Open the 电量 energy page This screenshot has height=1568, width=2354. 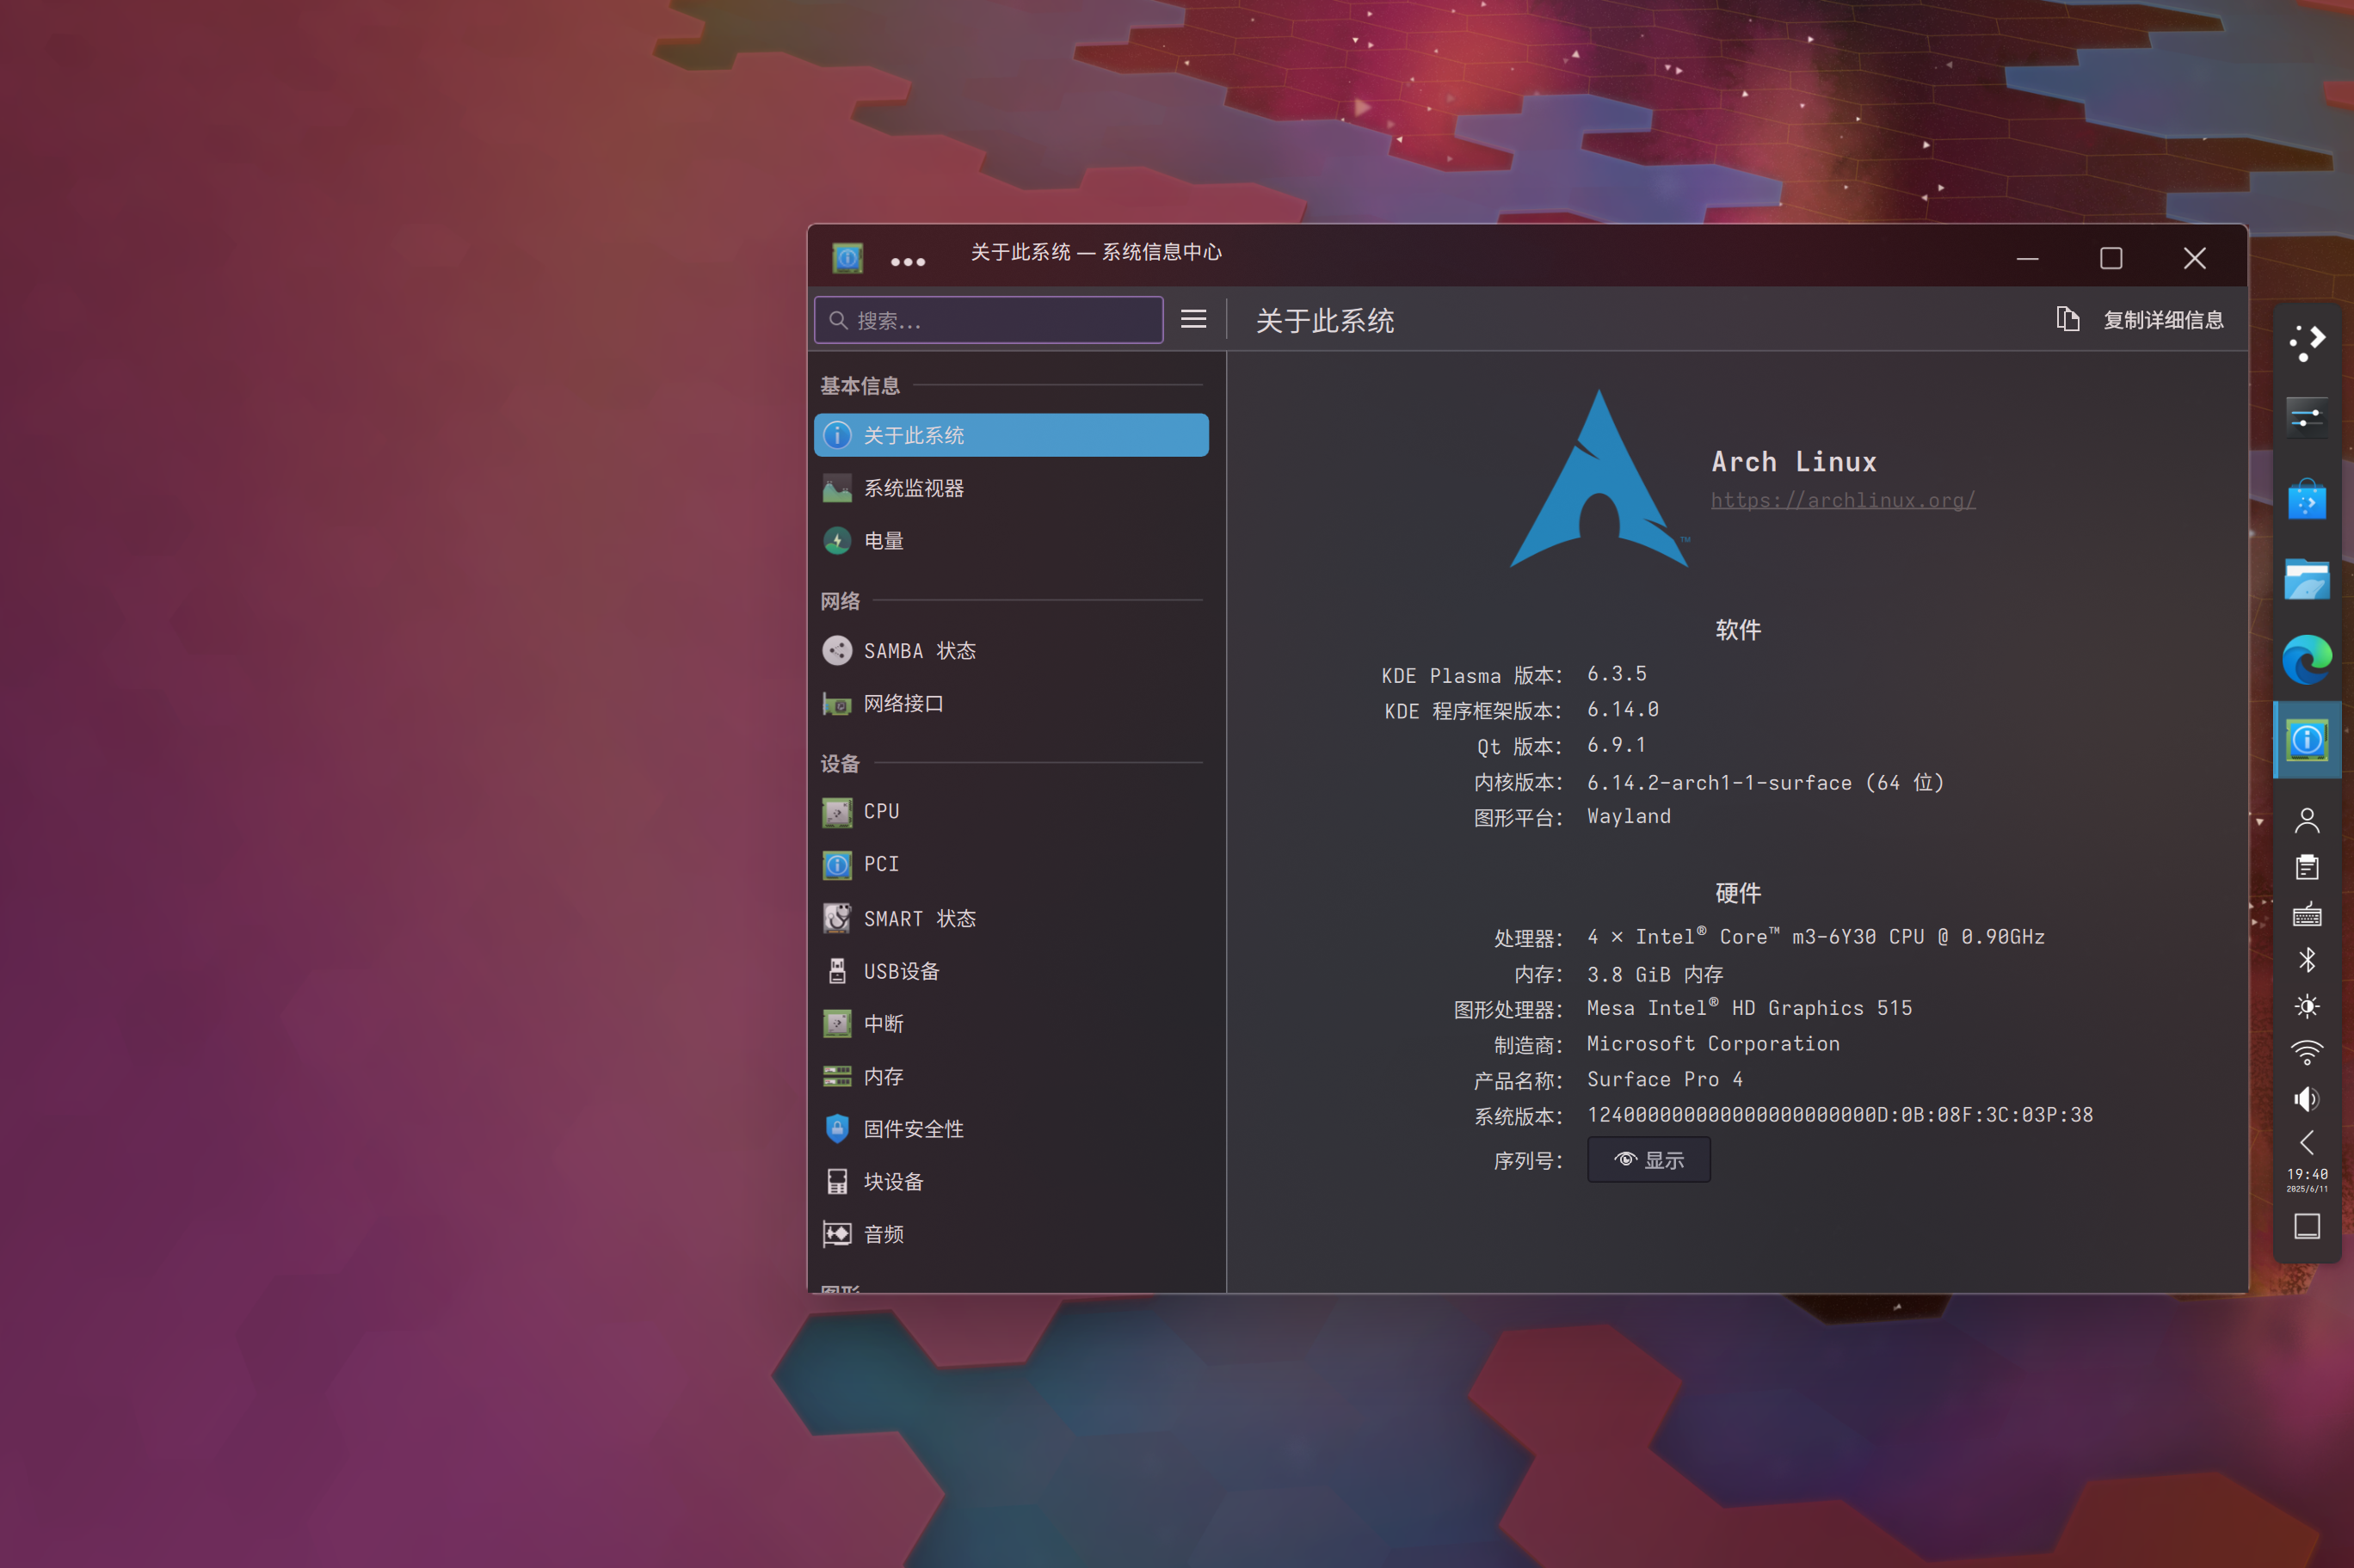click(x=1010, y=541)
